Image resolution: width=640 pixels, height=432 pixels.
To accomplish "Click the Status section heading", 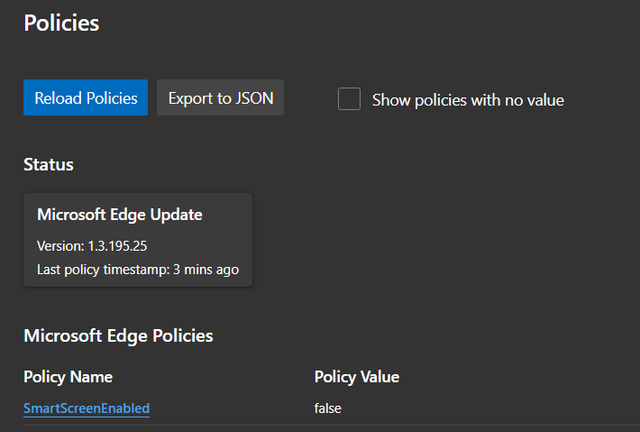I will 49,165.
